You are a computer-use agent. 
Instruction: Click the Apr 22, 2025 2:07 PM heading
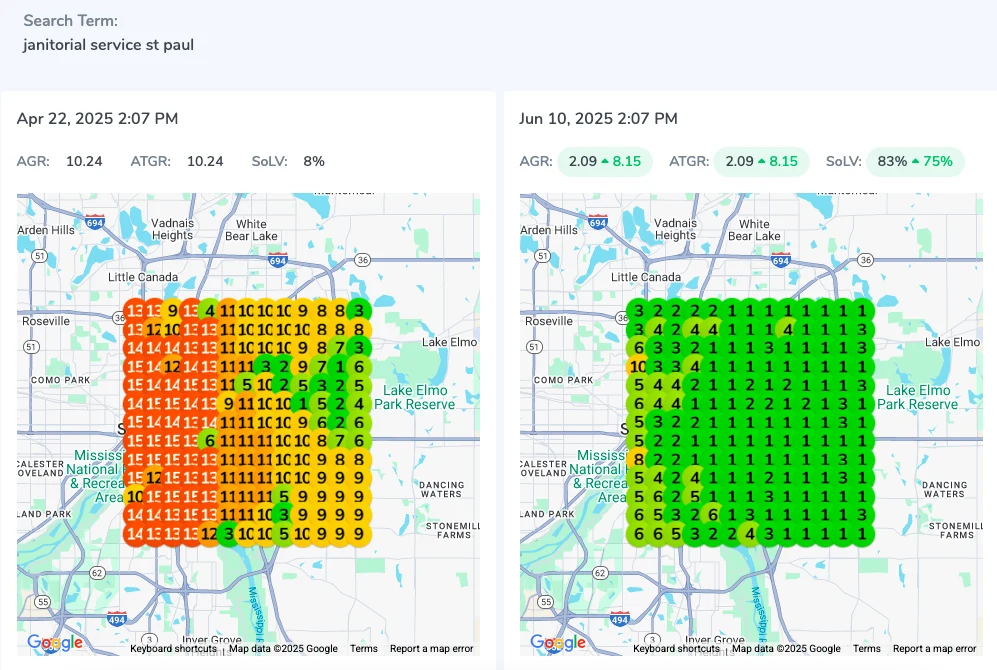97,119
